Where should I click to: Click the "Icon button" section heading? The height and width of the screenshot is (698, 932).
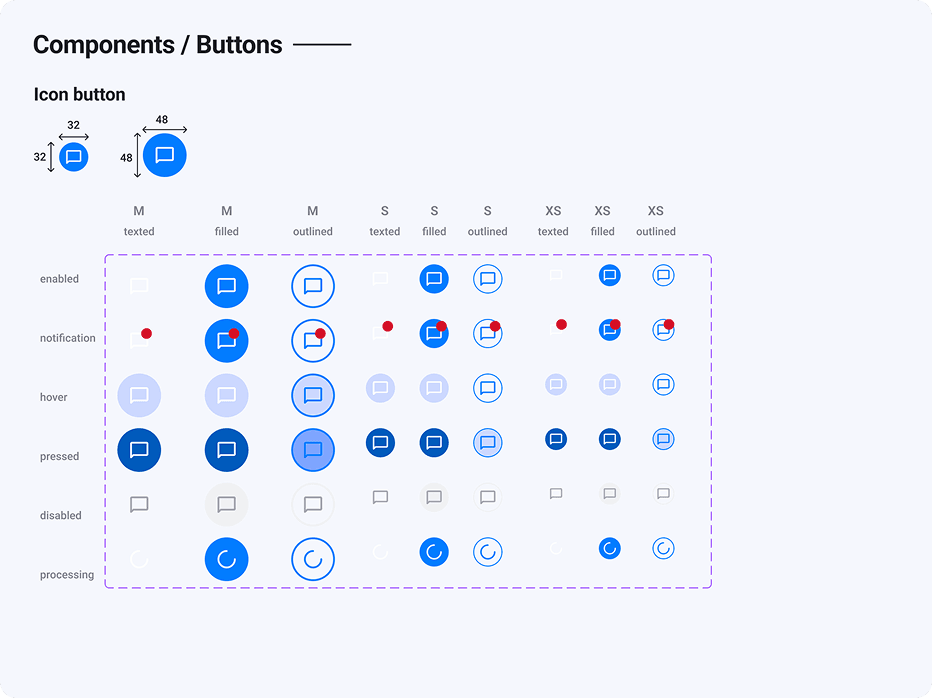click(80, 95)
